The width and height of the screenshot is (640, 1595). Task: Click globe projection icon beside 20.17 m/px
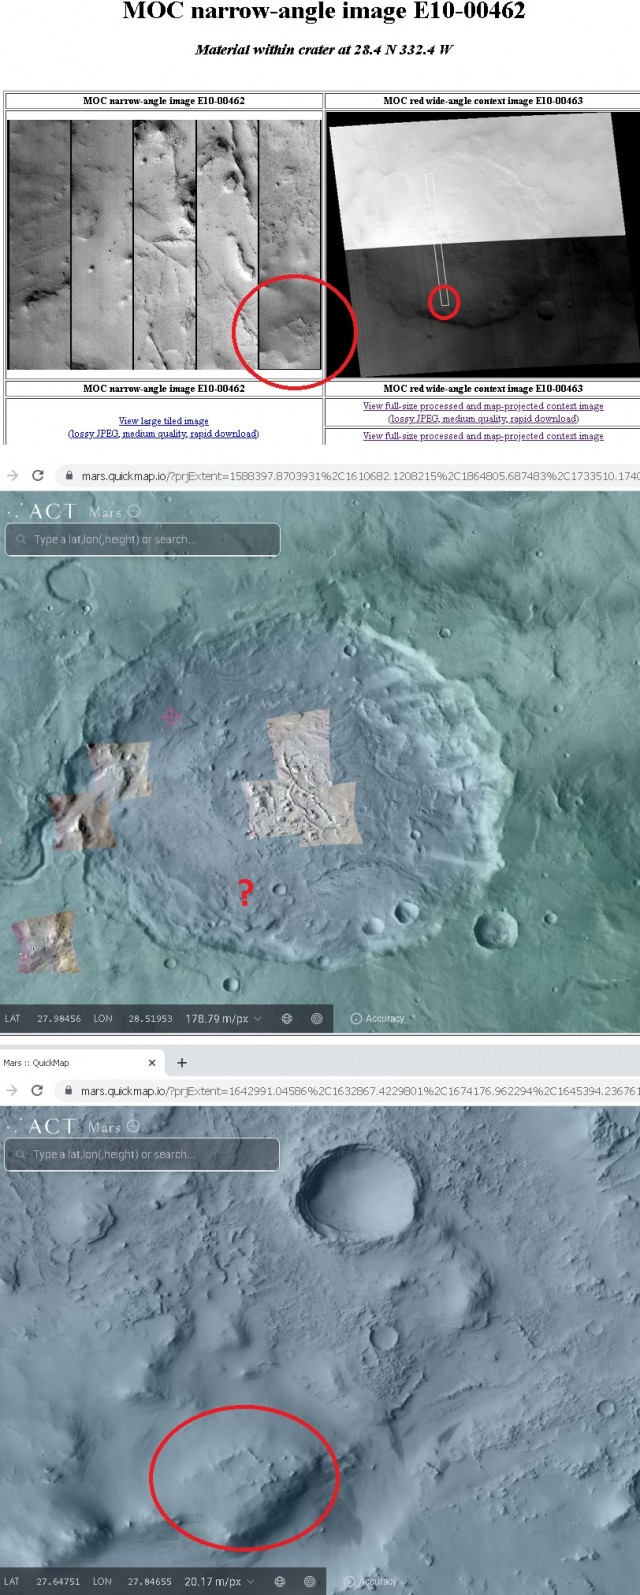(x=280, y=1582)
